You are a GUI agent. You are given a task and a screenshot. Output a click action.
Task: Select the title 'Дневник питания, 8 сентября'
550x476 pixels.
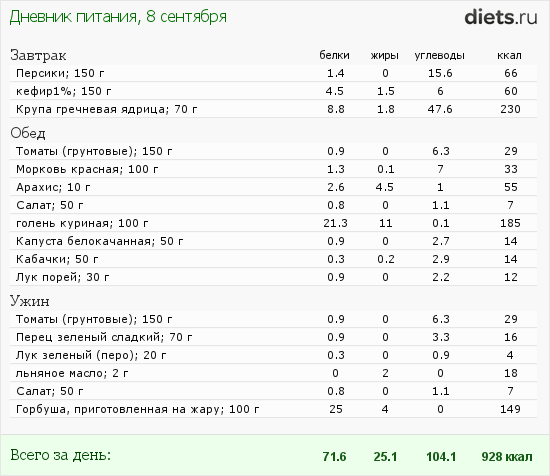tap(118, 17)
